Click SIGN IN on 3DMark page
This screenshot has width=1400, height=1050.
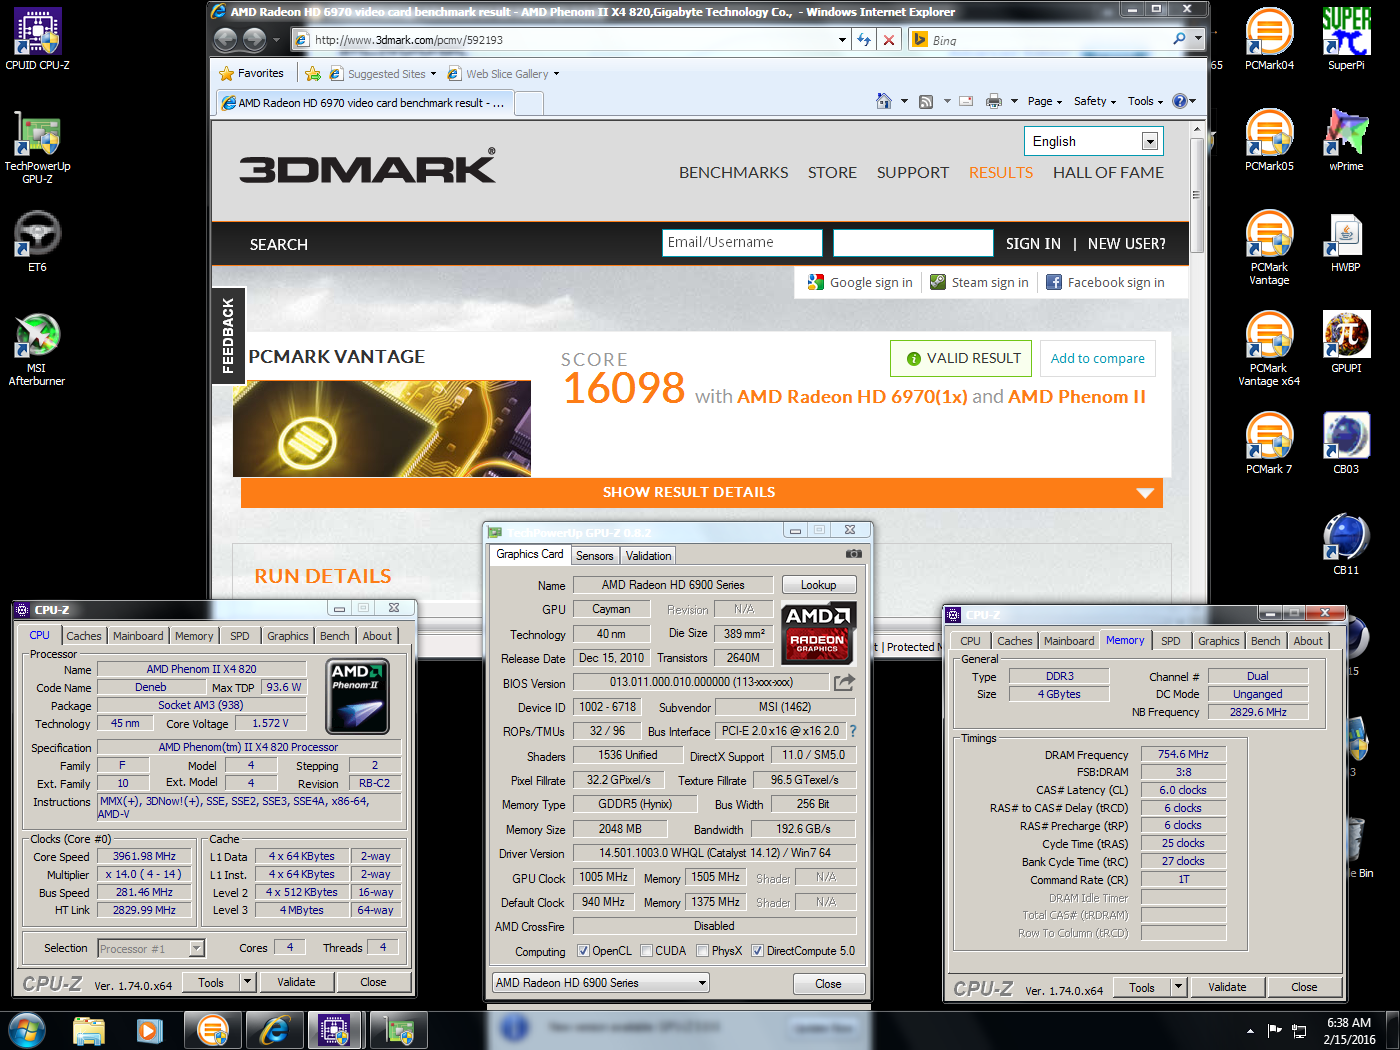coord(1033,243)
